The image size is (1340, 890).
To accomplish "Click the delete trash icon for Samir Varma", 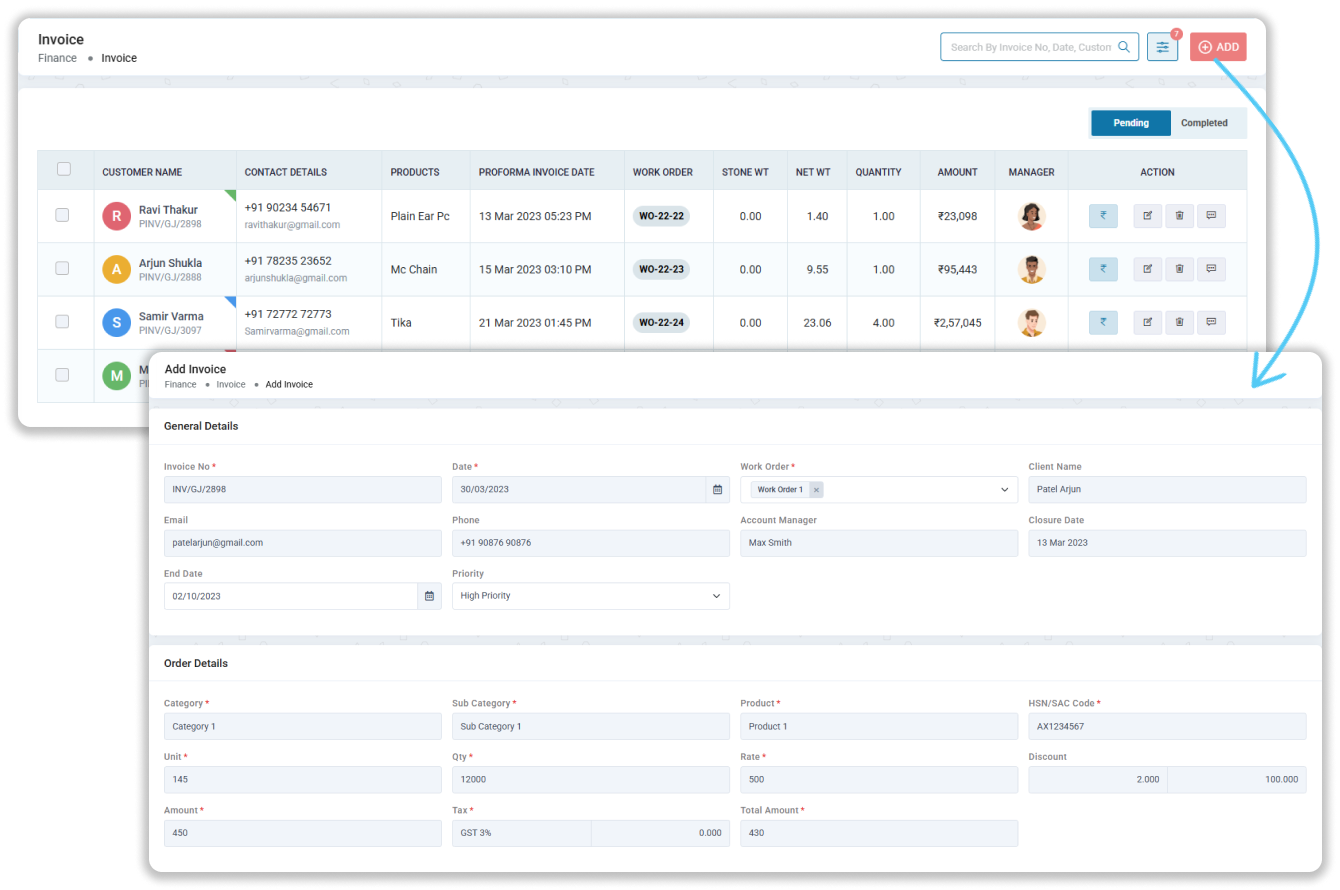I will tap(1179, 322).
